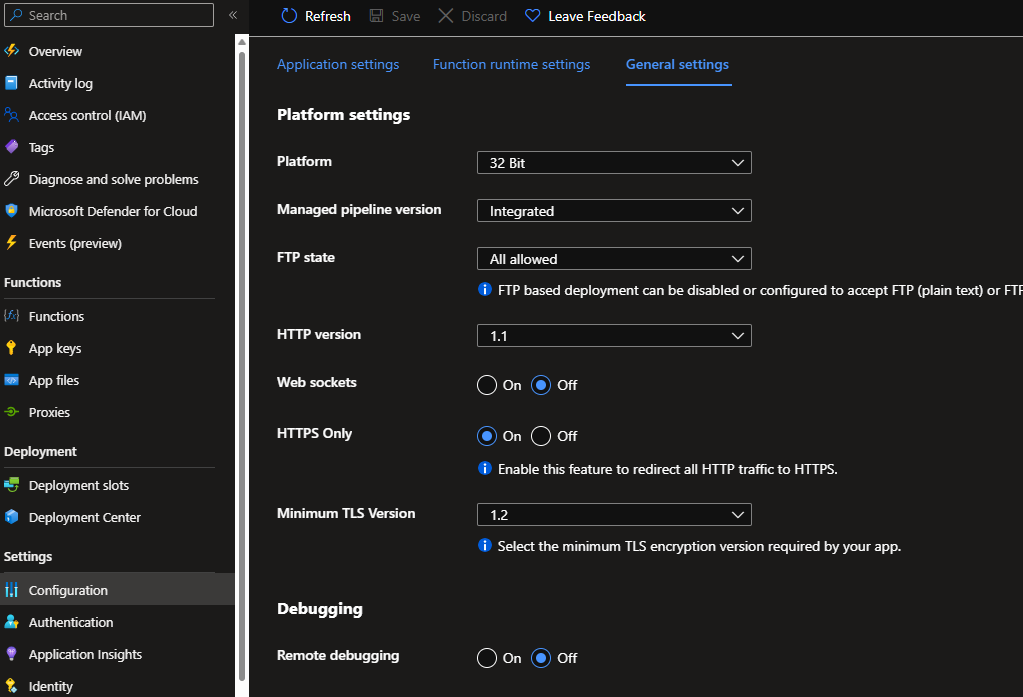The width and height of the screenshot is (1023, 697).
Task: Open Deployment Center menu item
Action: point(85,517)
